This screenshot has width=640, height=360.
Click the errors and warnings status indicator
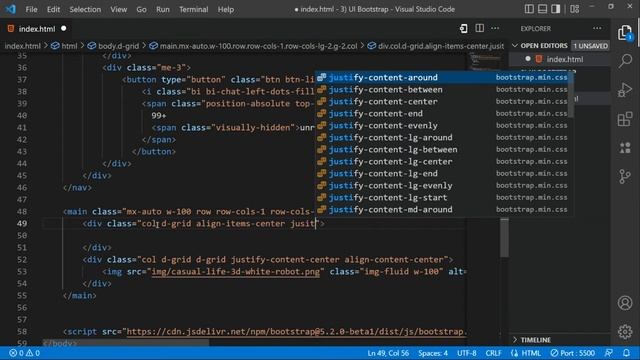24,353
